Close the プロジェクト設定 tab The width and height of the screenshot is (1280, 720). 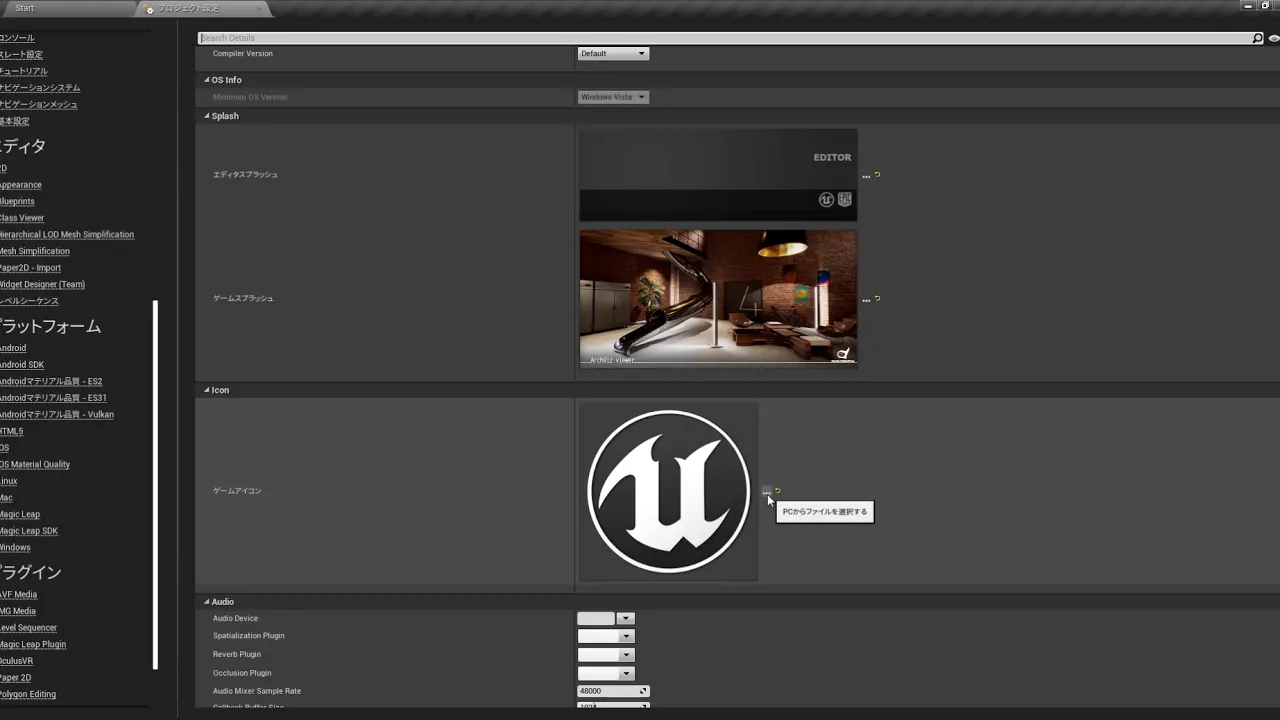259,9
